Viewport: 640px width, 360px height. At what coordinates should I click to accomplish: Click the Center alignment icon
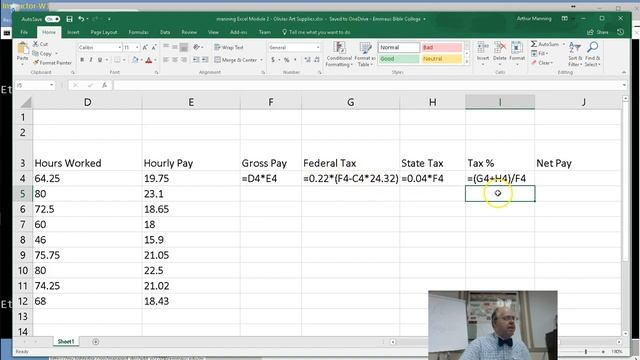point(175,60)
